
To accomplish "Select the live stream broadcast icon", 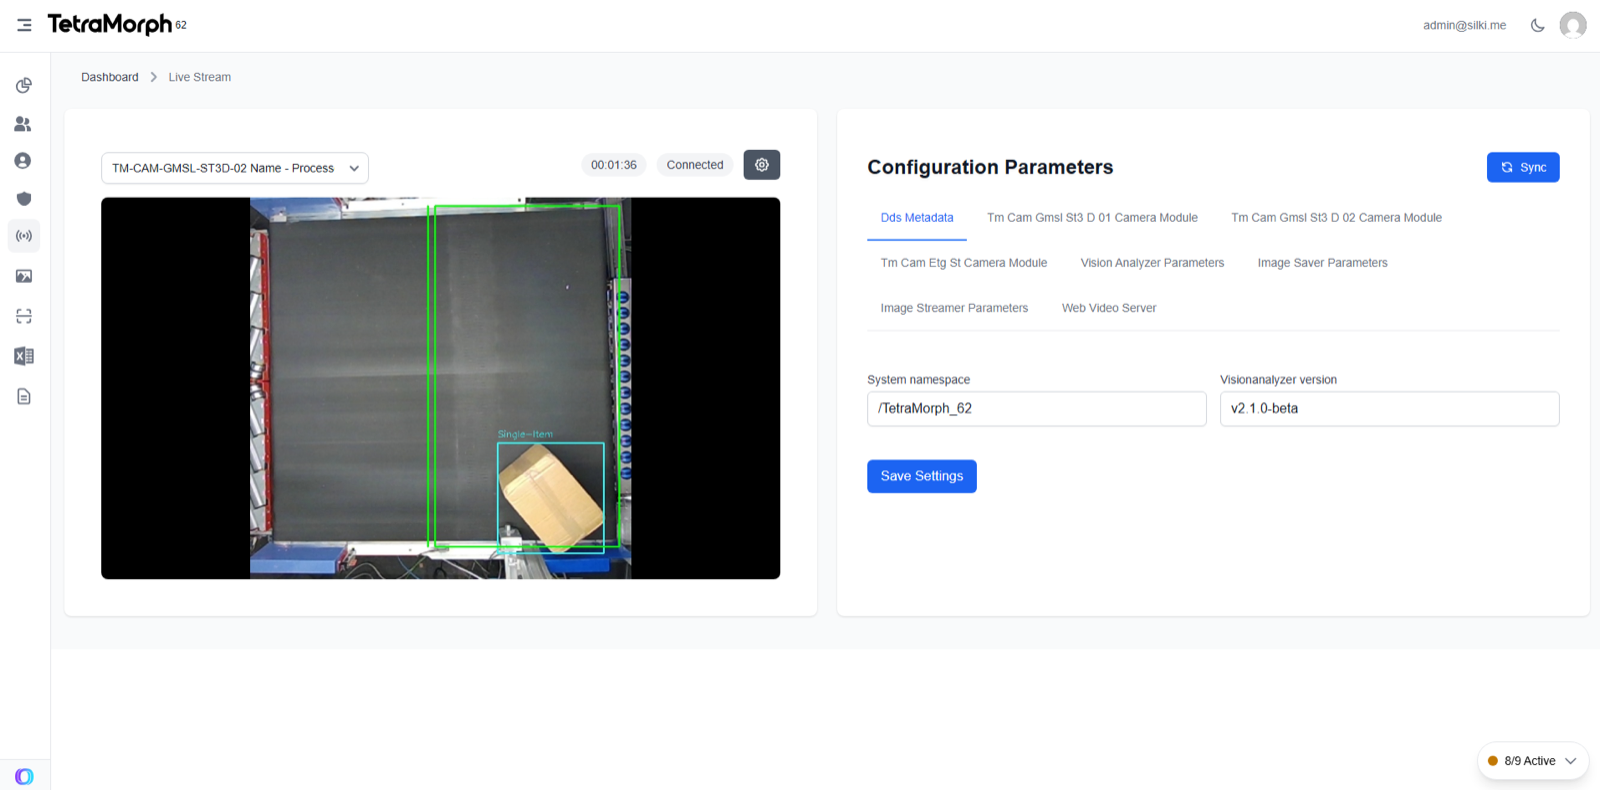I will click(x=24, y=236).
